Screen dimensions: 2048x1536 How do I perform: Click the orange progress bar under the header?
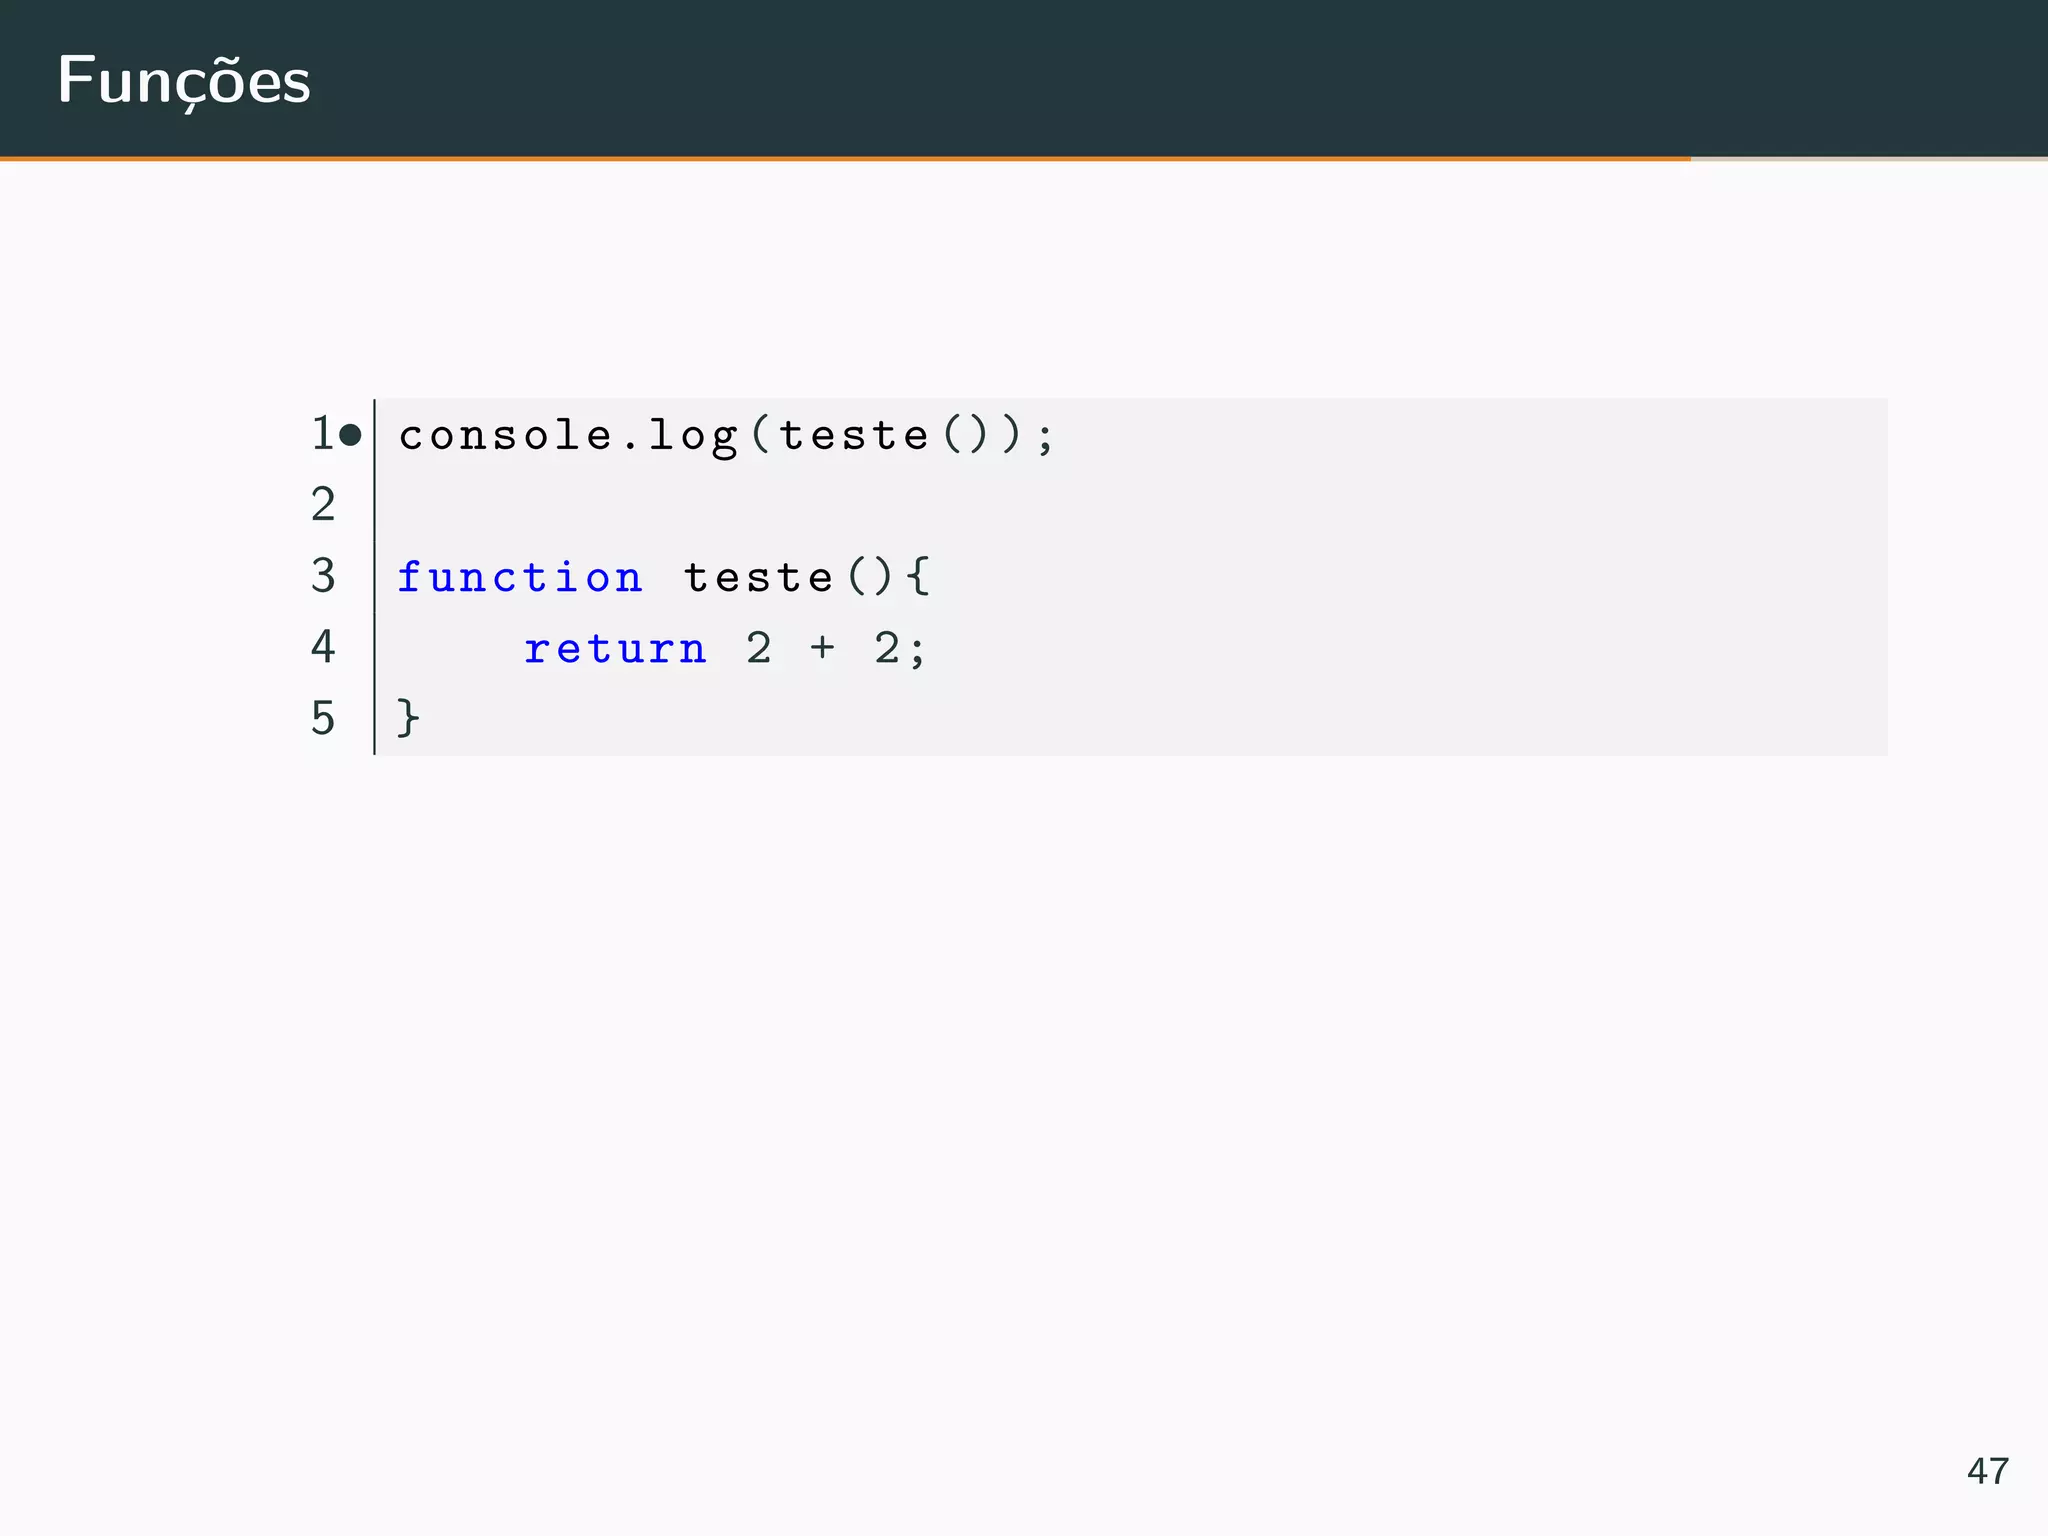[x=845, y=158]
